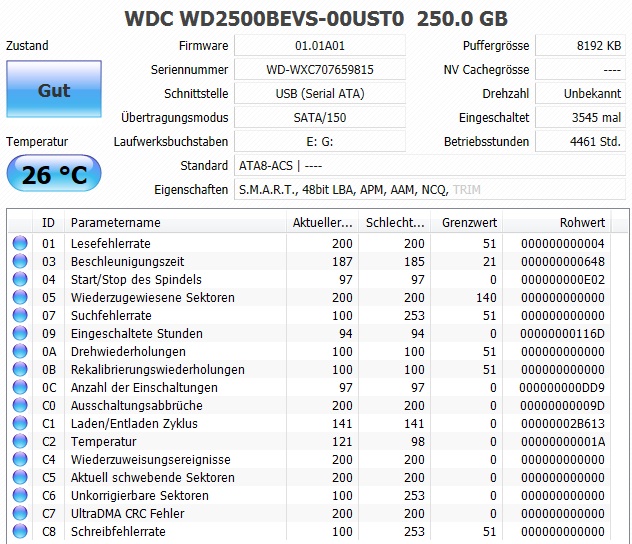Select raw value 00000002B613
The height and width of the screenshot is (544, 632).
point(563,424)
